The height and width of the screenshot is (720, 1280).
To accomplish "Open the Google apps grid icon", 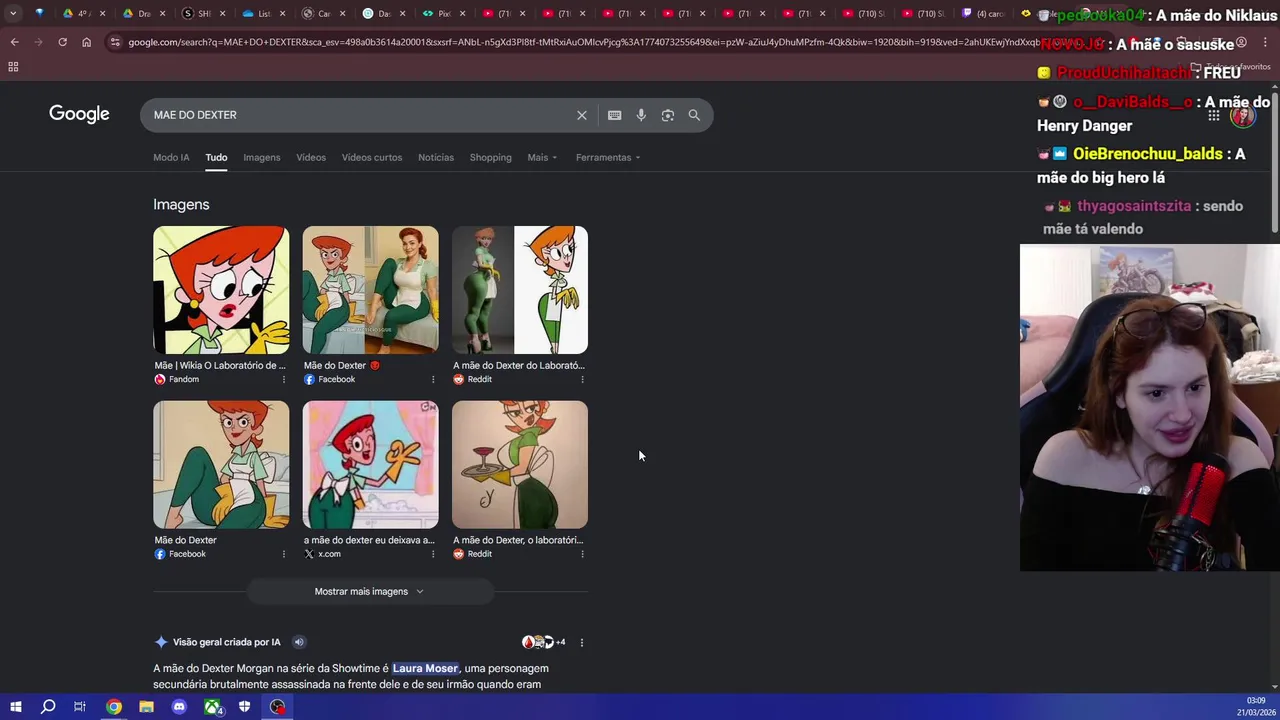I will pos(1213,115).
